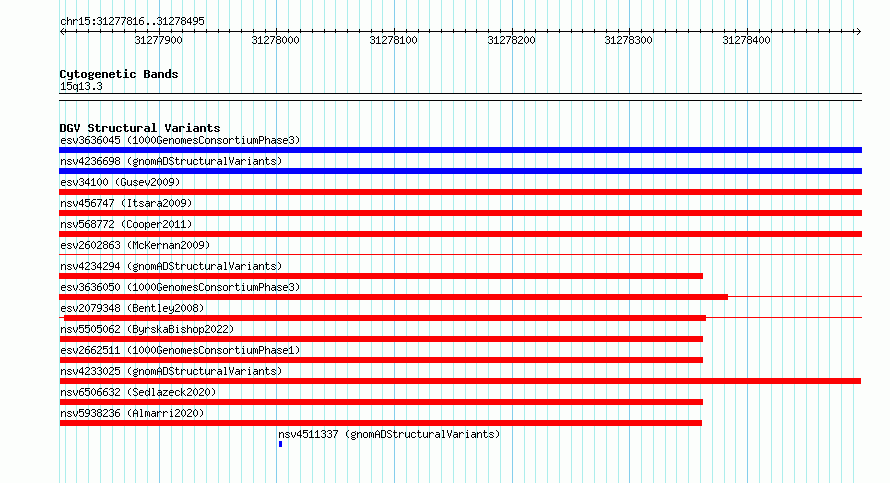
Task: Select the blue bar under esv3636045
Action: (460, 150)
